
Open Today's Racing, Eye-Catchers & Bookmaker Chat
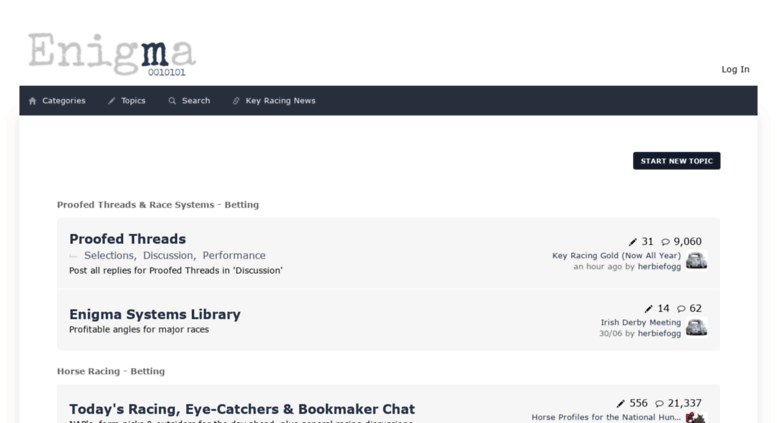click(242, 409)
